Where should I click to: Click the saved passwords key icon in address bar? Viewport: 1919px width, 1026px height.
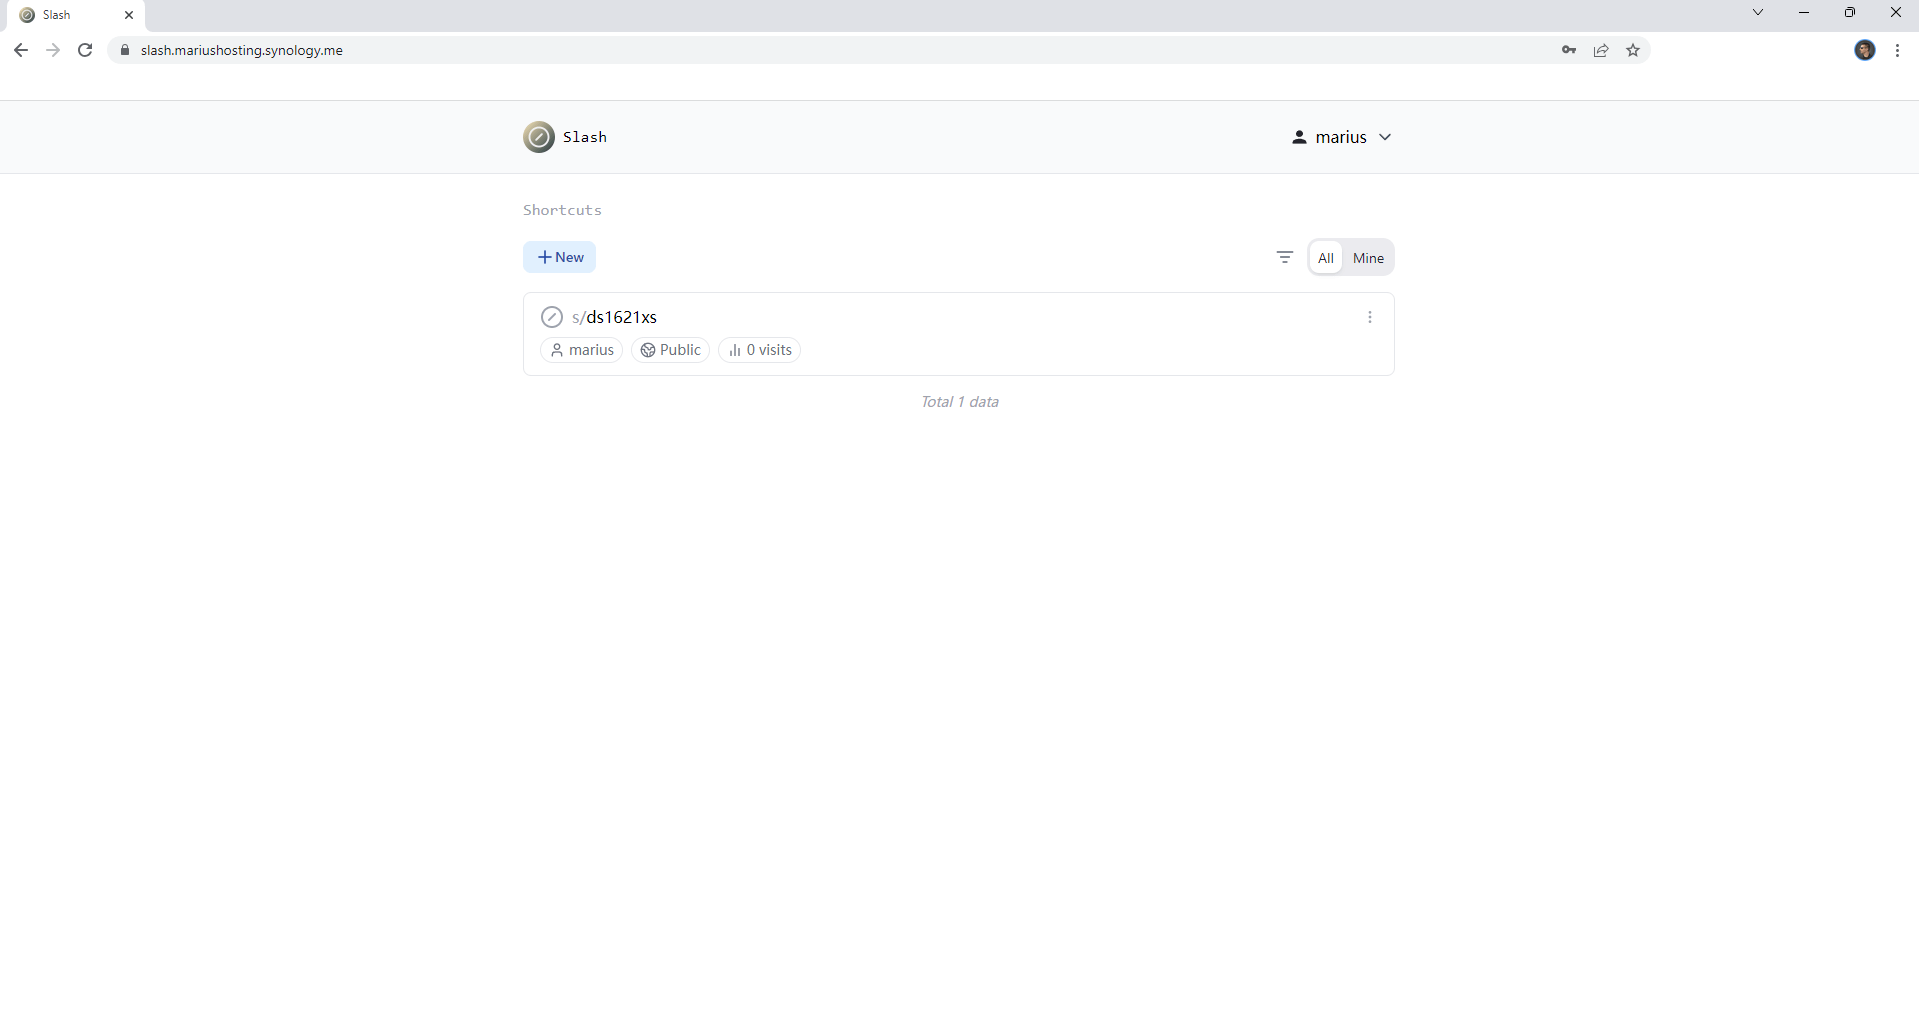(x=1569, y=50)
